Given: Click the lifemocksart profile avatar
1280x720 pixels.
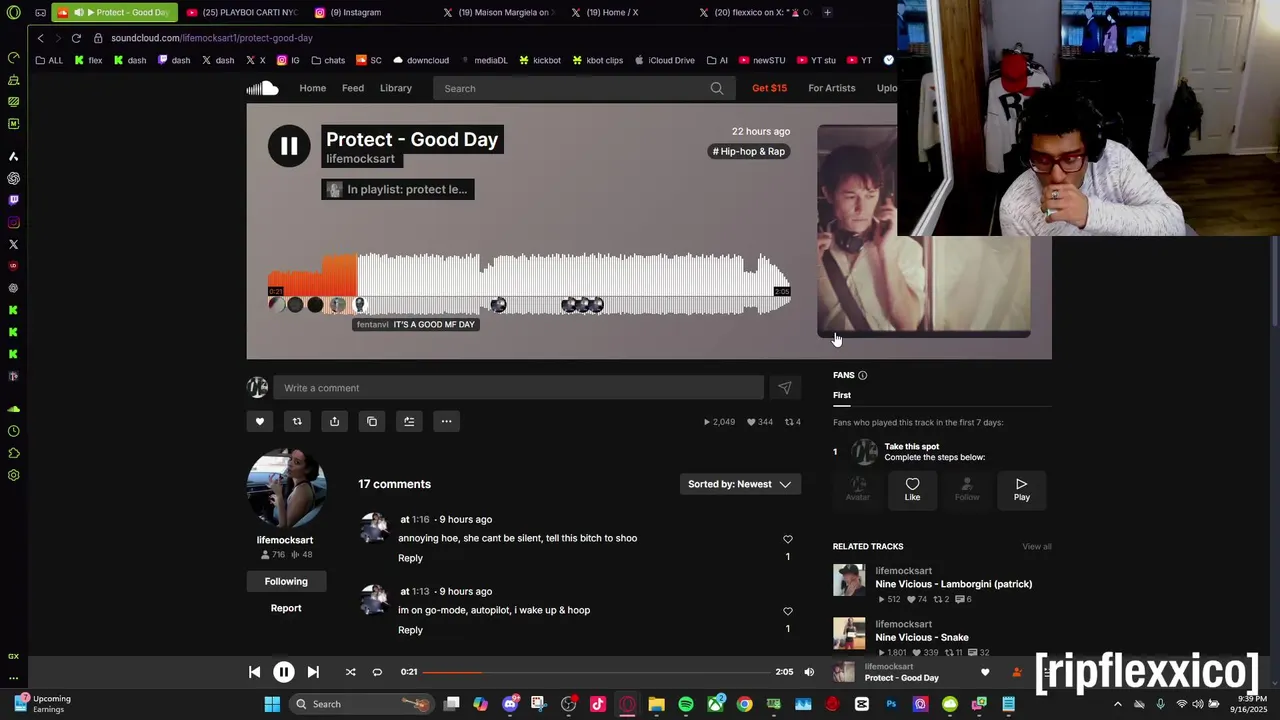Looking at the screenshot, I should pyautogui.click(x=286, y=488).
